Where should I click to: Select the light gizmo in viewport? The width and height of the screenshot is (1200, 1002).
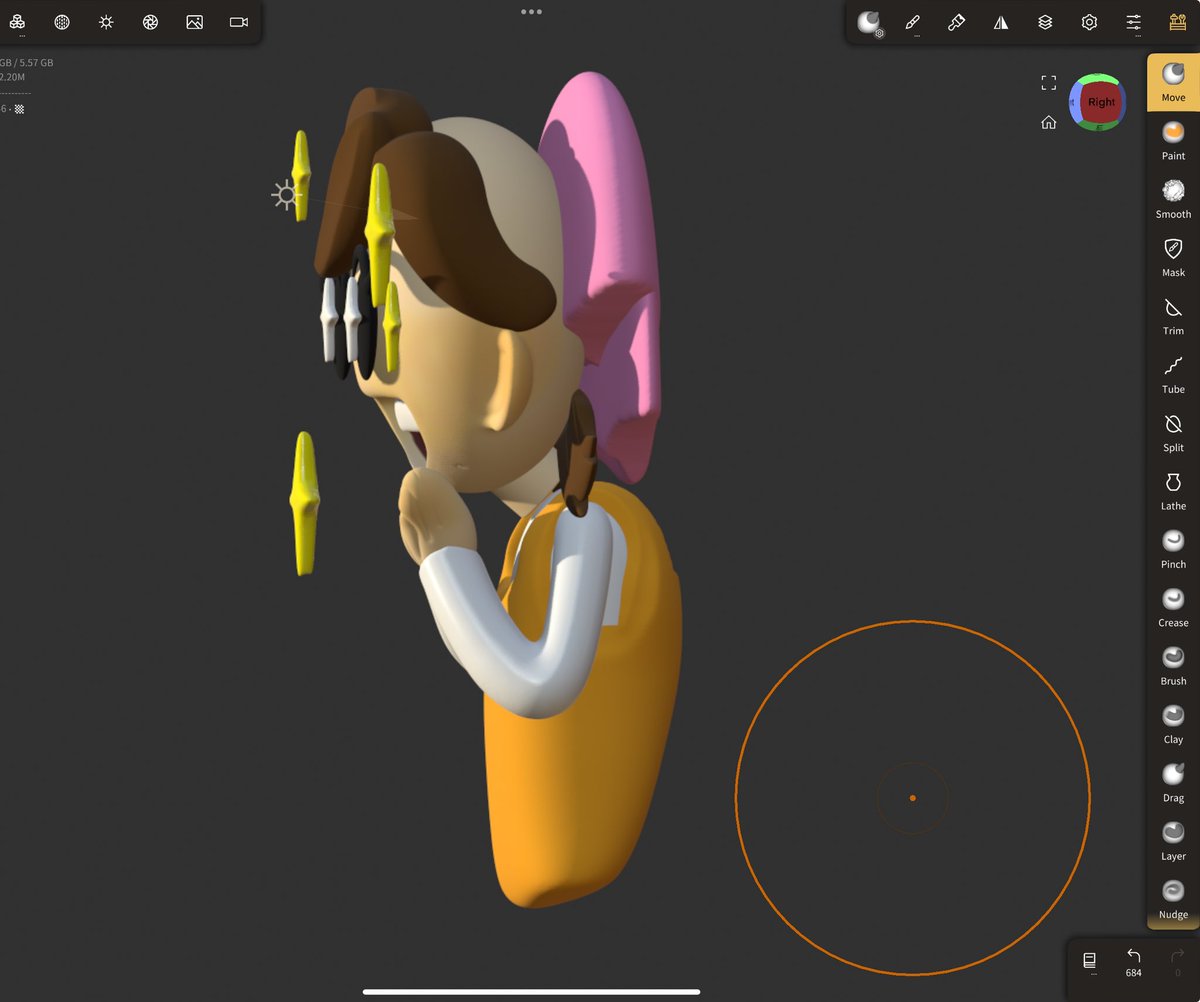(x=286, y=195)
